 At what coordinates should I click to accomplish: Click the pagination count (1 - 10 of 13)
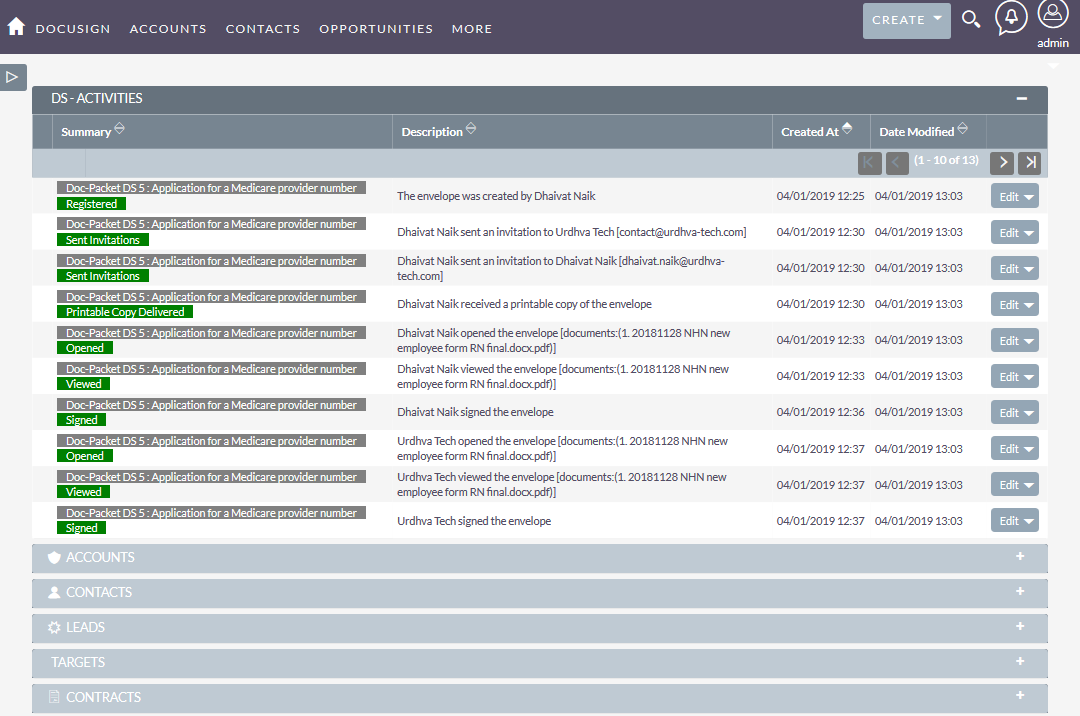click(x=946, y=160)
